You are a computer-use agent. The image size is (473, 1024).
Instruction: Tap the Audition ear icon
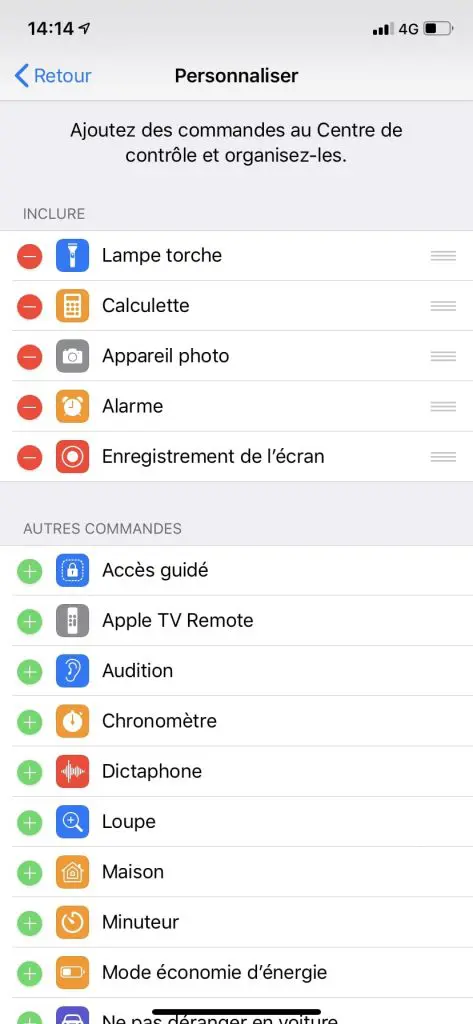[x=72, y=671]
